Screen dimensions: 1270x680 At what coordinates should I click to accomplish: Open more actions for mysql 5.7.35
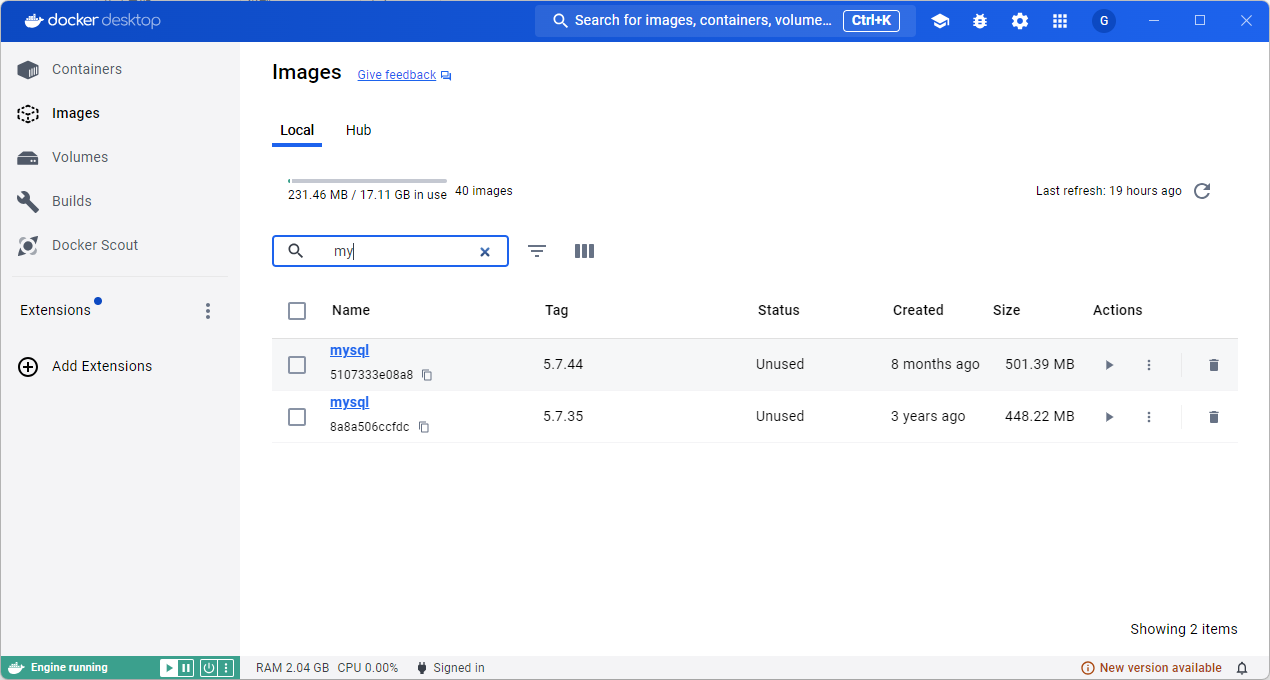tap(1149, 417)
